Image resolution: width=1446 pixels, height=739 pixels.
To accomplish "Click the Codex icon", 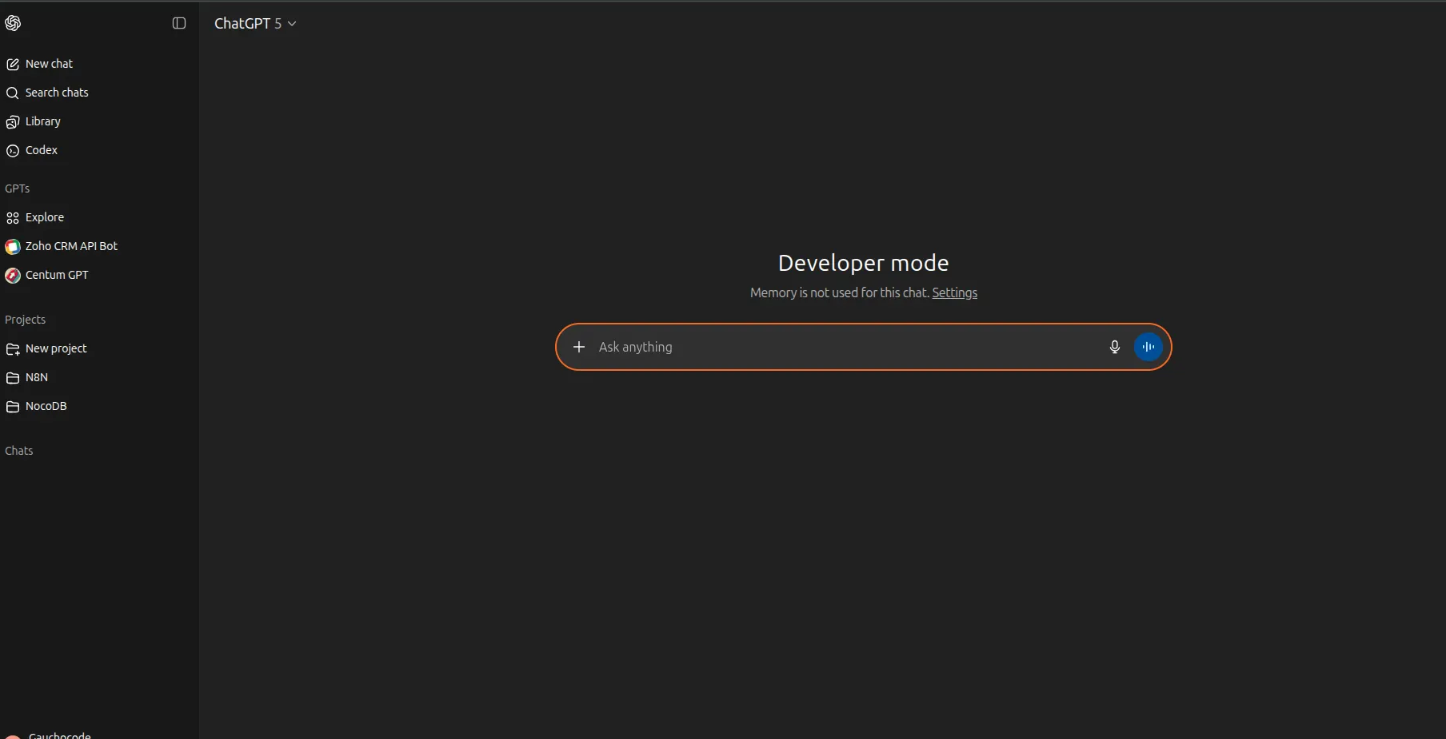I will tap(13, 151).
